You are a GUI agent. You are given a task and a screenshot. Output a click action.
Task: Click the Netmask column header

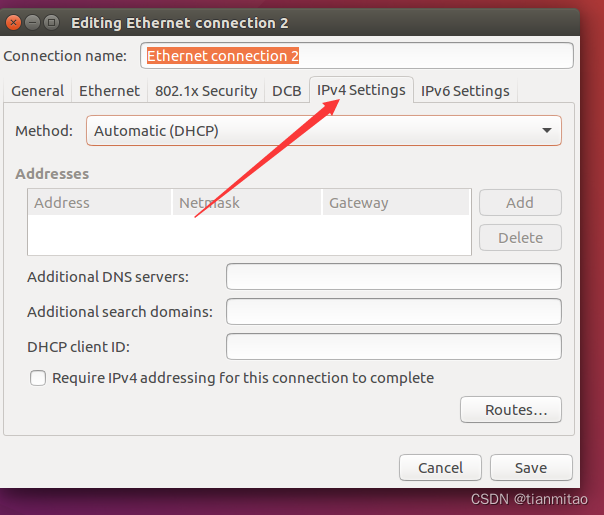247,203
